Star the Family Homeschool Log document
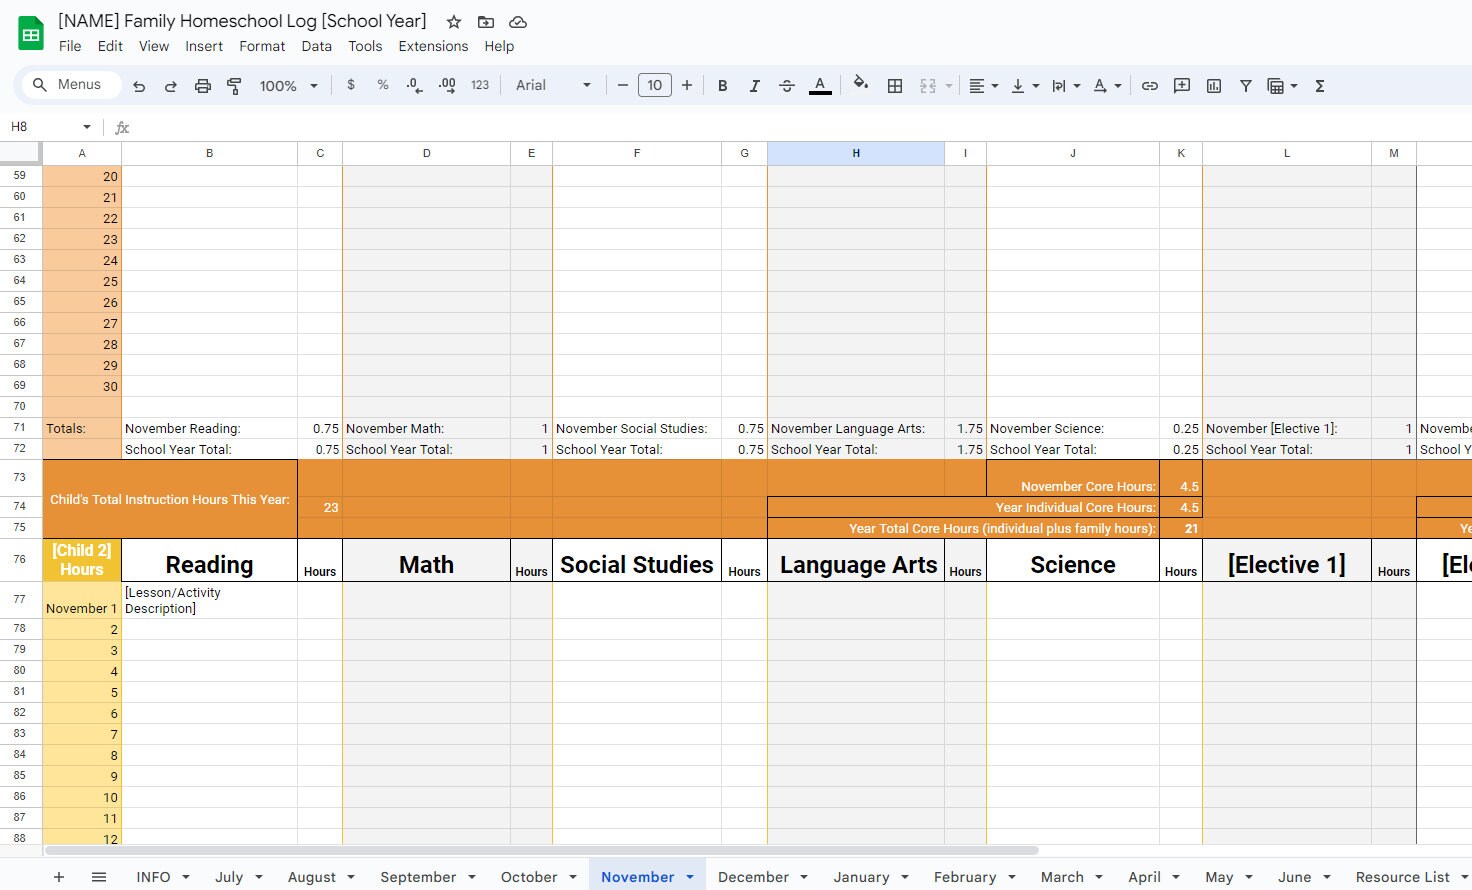This screenshot has width=1472, height=890. (x=453, y=21)
